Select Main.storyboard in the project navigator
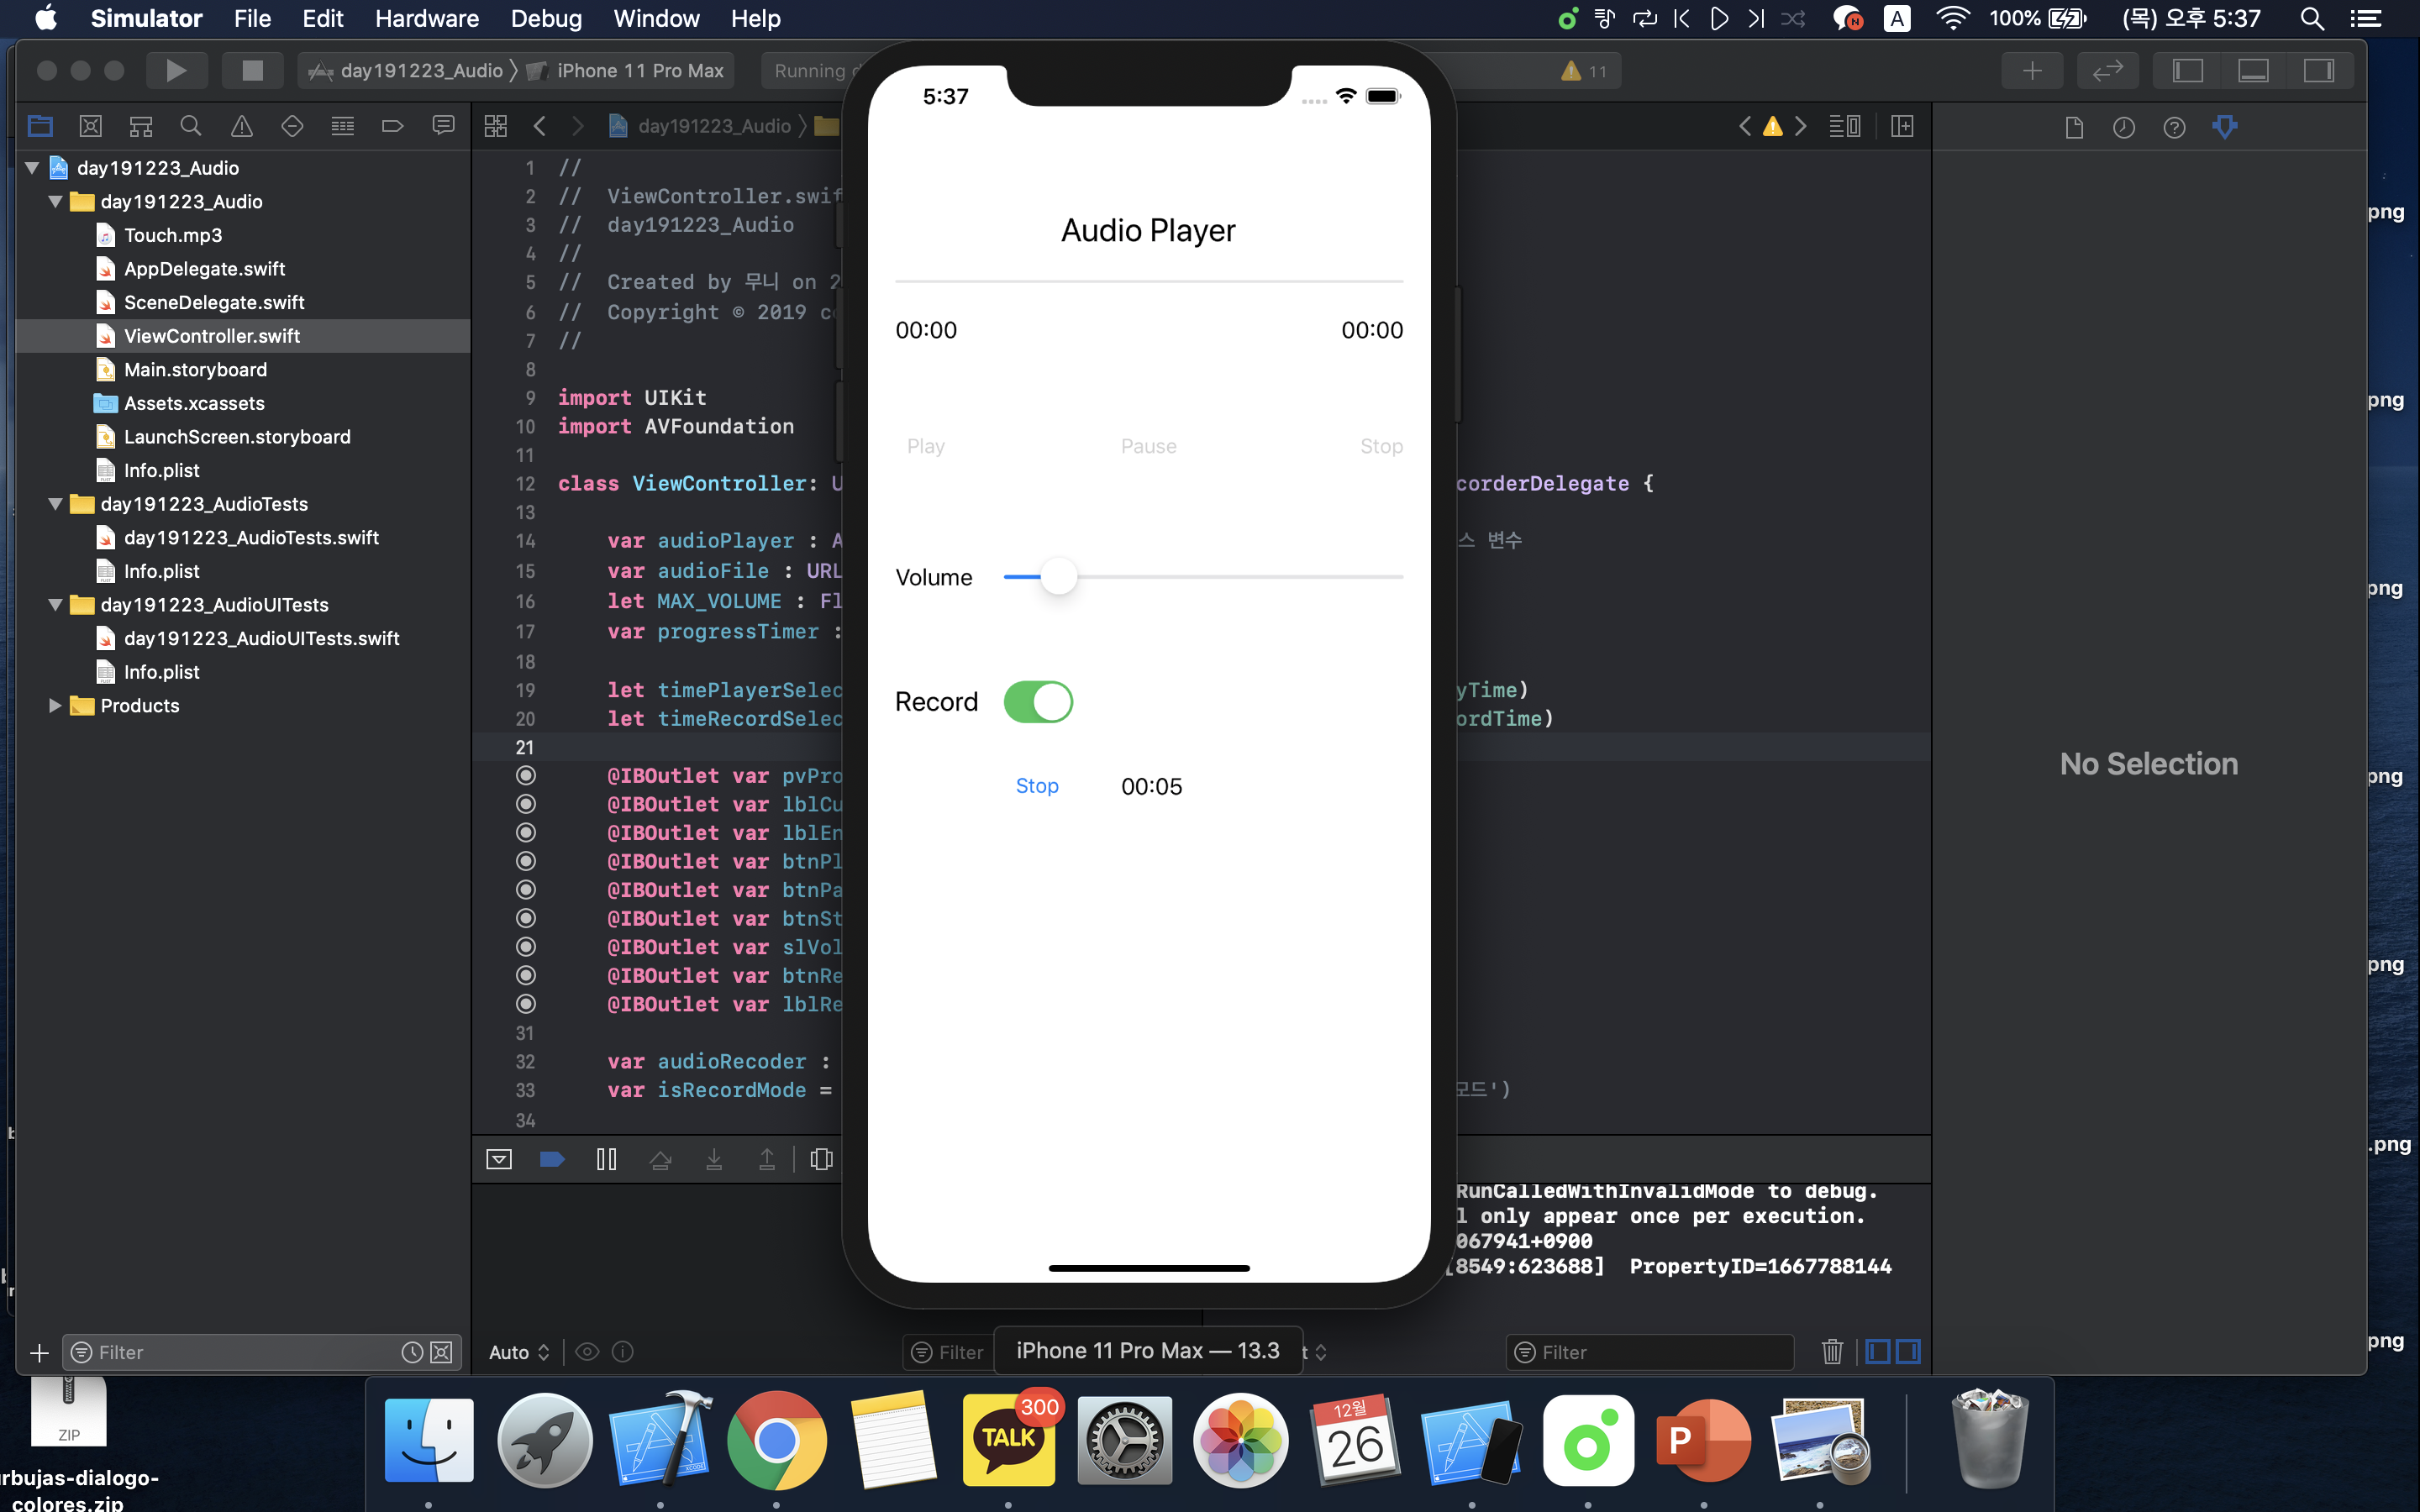2420x1512 pixels. point(195,370)
